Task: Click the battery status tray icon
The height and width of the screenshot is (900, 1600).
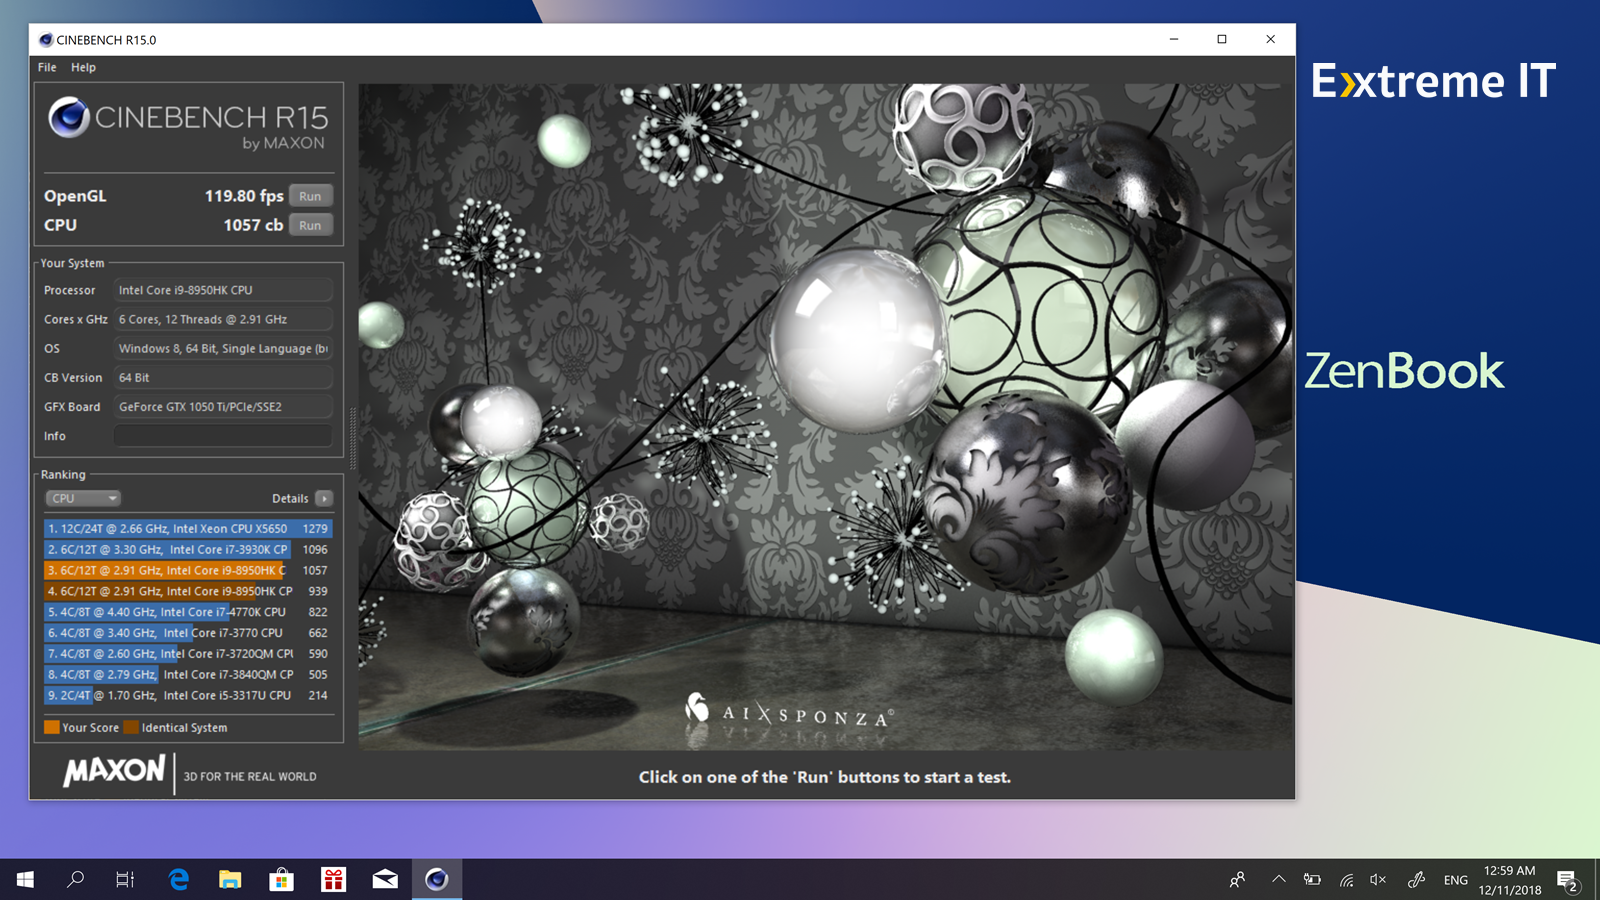Action: 1312,880
